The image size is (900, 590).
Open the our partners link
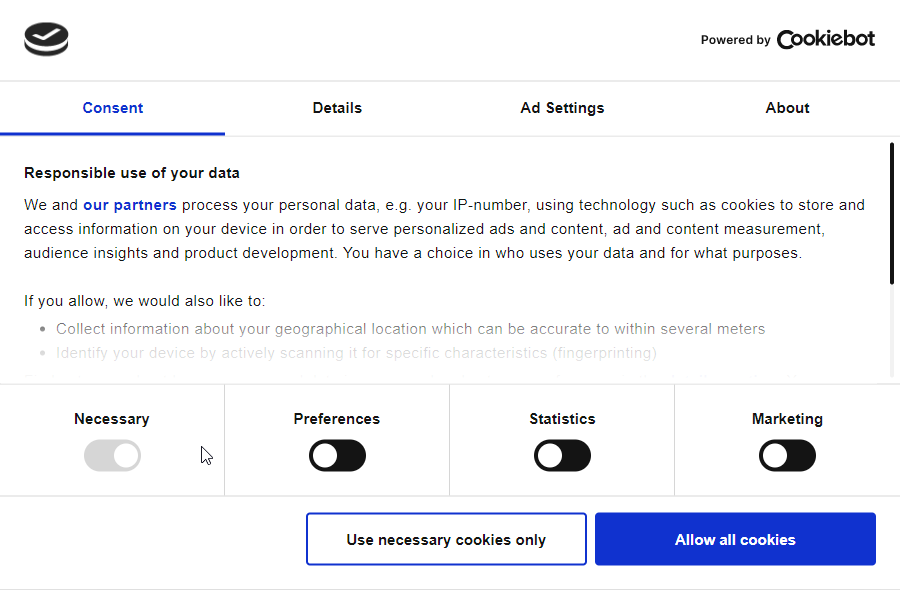129,204
